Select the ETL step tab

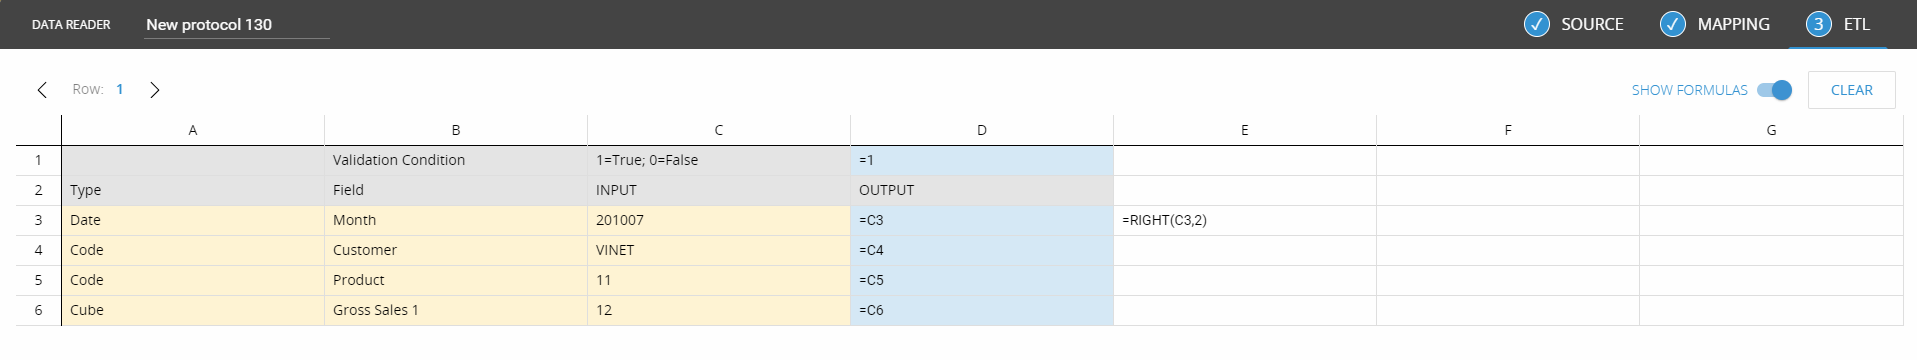tap(1838, 24)
